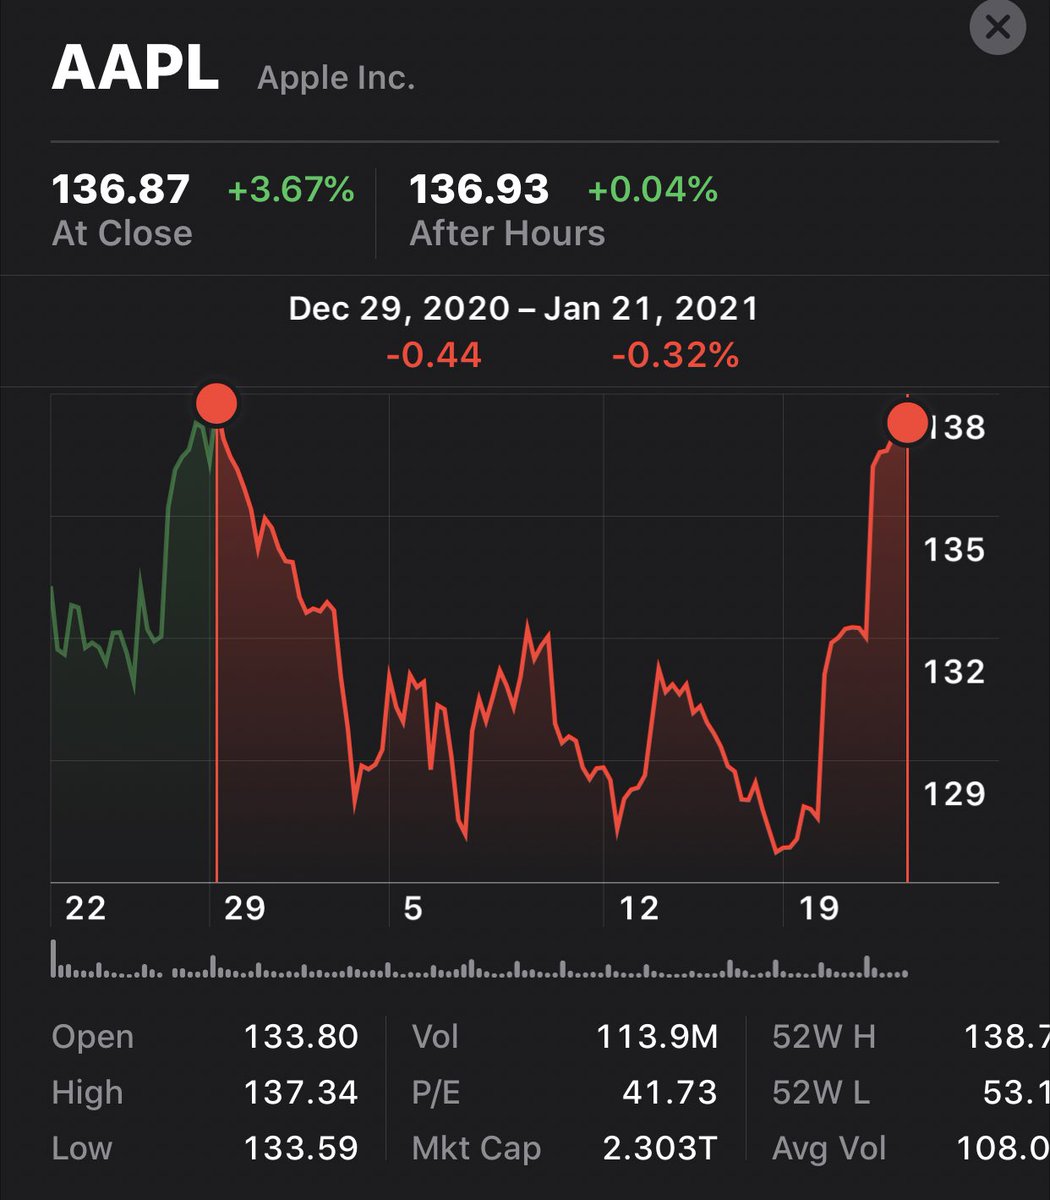
Task: Tap the P/E value 41.73
Action: (x=669, y=1093)
